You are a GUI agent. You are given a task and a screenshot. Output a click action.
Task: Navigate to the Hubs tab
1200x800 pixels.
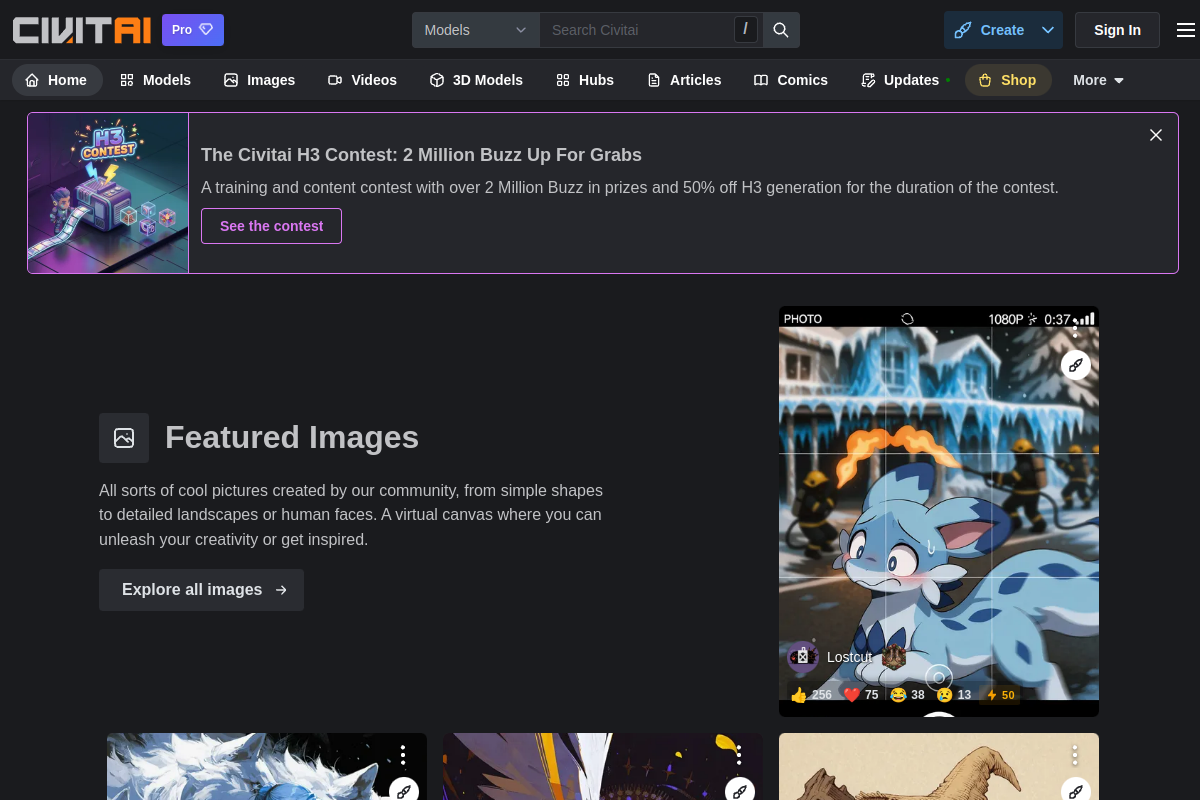[x=585, y=80]
